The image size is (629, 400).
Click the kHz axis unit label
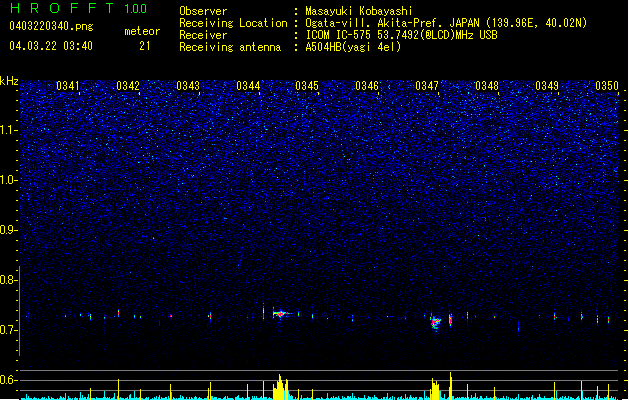click(9, 81)
